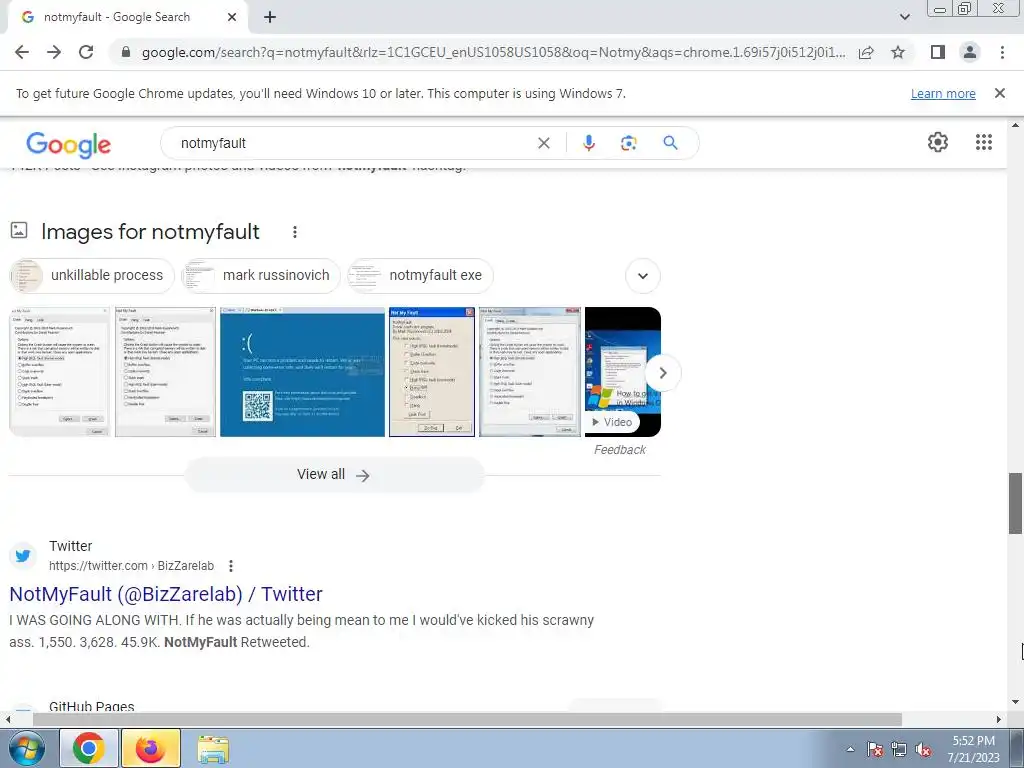1024x768 pixels.
Task: Open tab search dropdown arrow
Action: click(904, 17)
